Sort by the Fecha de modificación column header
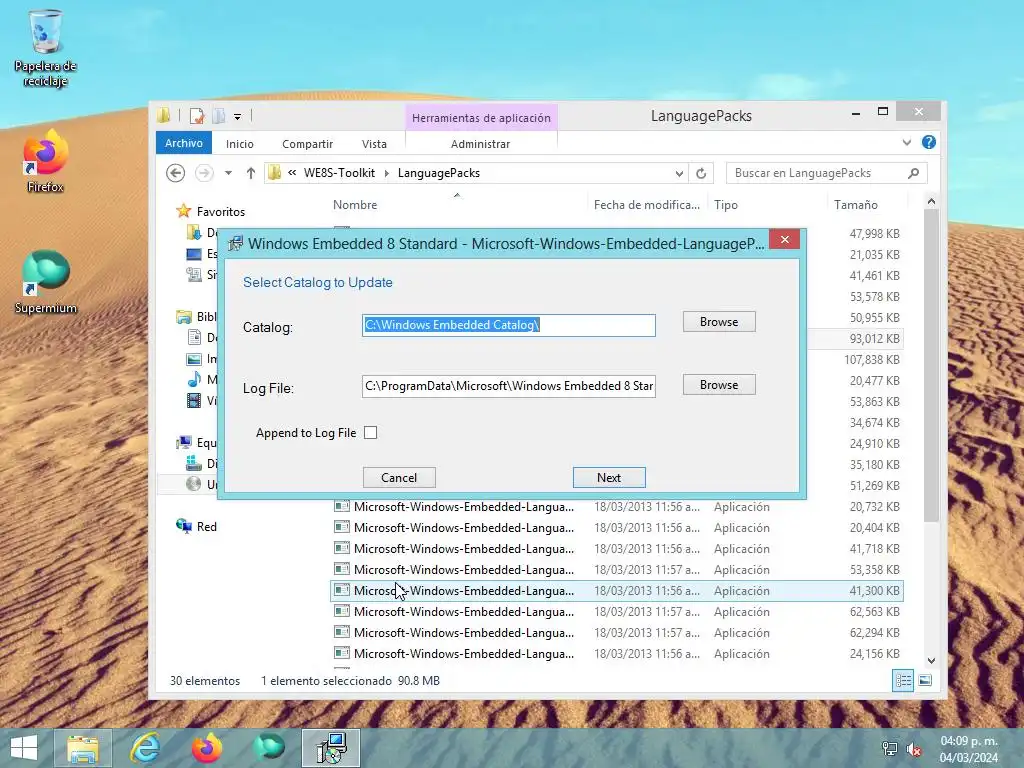 [647, 204]
